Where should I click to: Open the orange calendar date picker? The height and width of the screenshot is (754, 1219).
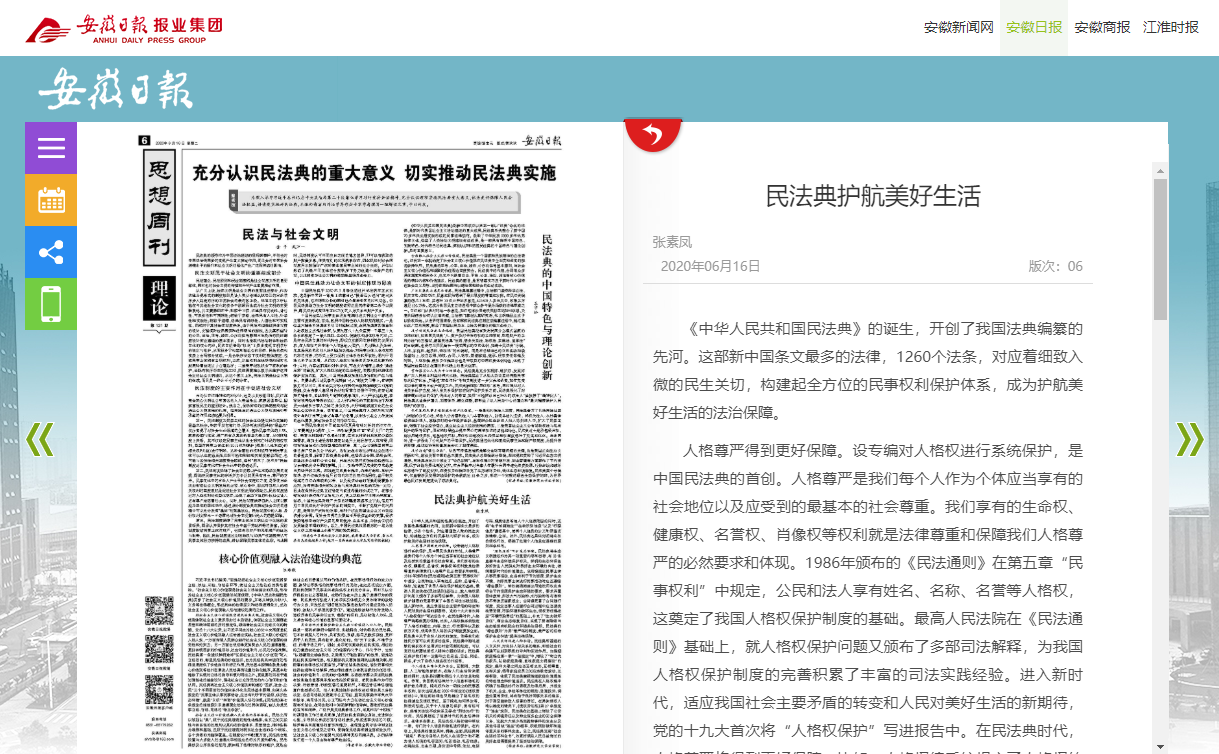tap(51, 200)
